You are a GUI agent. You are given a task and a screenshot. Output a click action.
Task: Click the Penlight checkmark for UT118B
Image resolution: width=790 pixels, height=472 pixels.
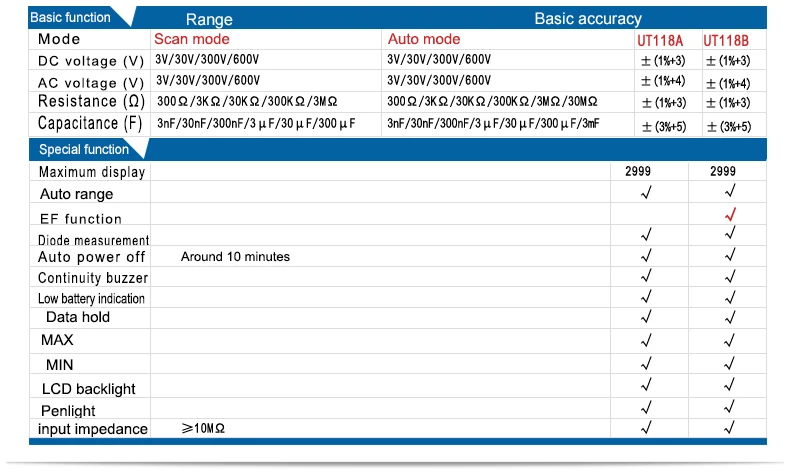click(x=730, y=407)
